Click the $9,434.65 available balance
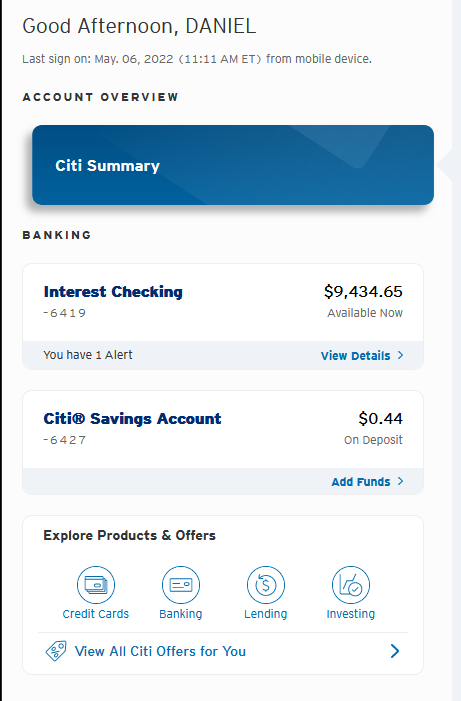 363,291
